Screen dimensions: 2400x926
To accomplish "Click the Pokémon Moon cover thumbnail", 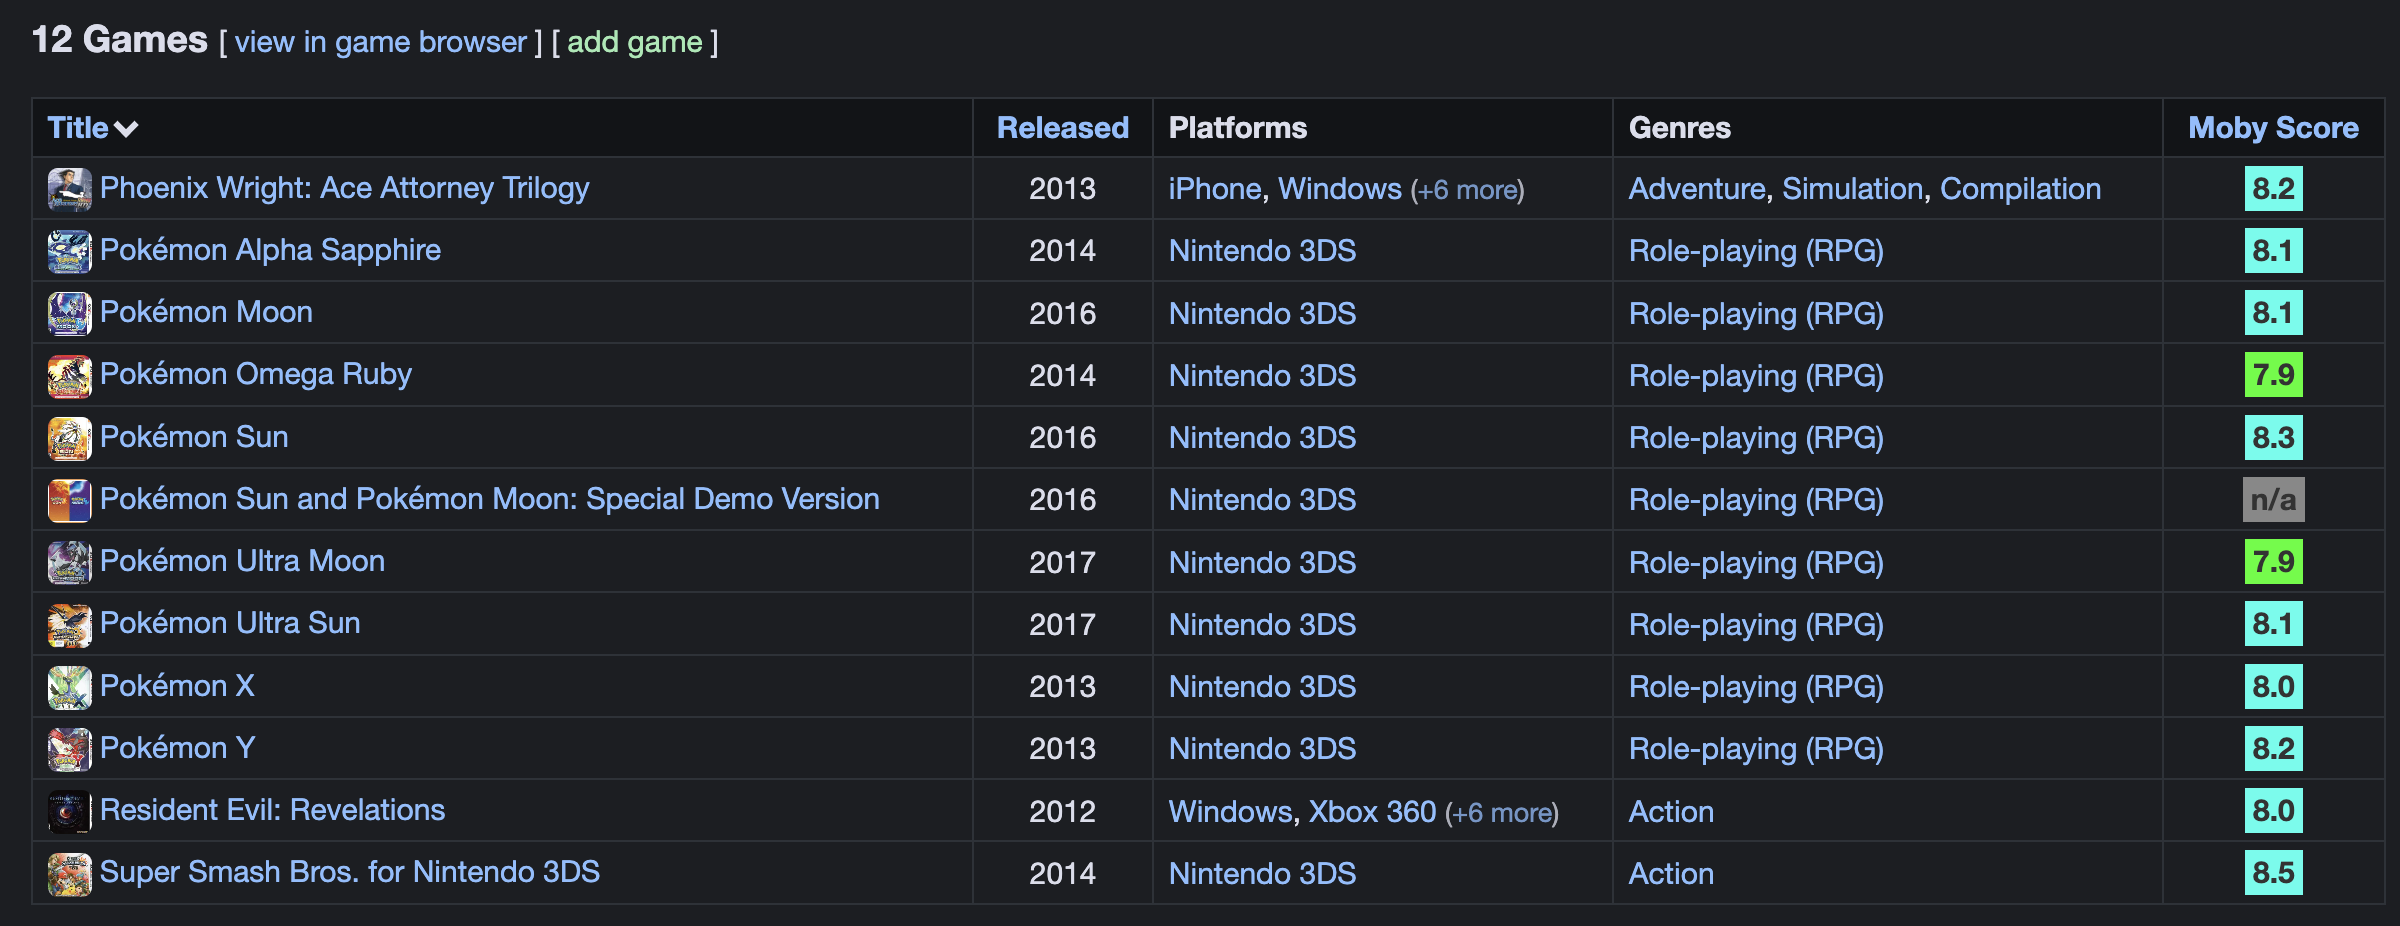I will pos(69,313).
